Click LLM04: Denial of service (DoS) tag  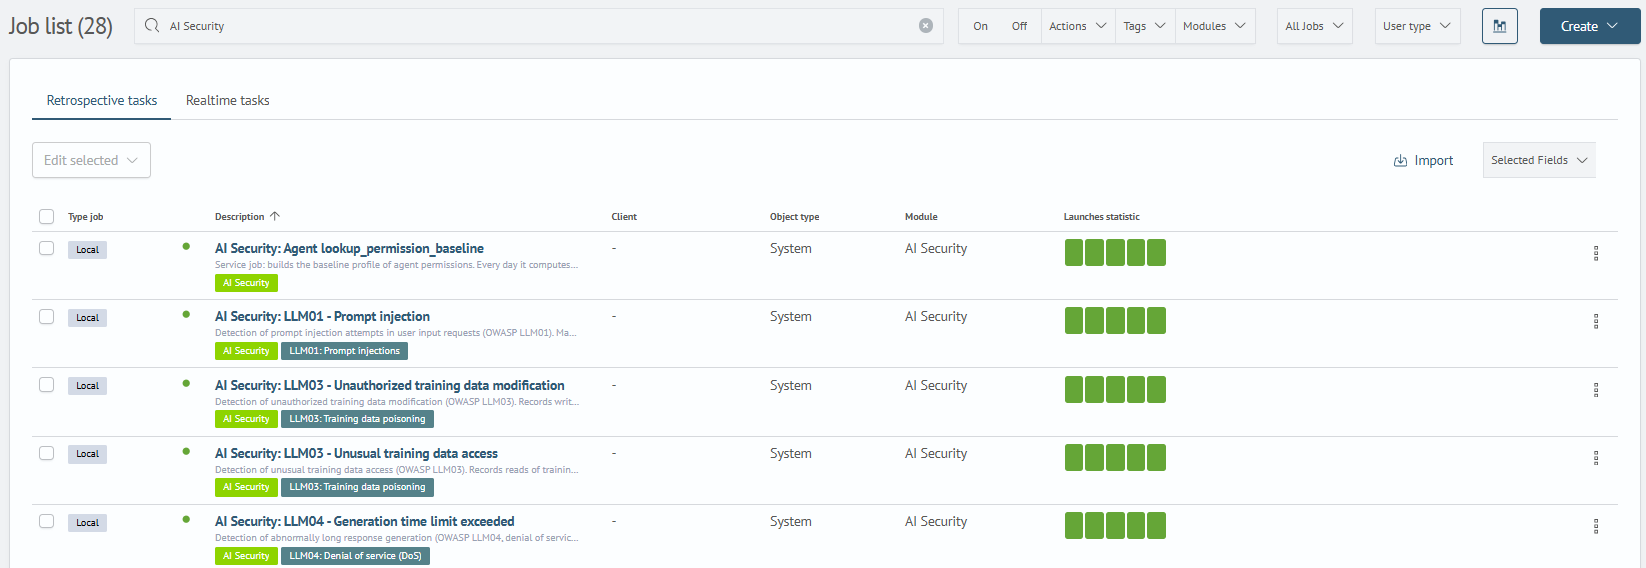pos(355,556)
